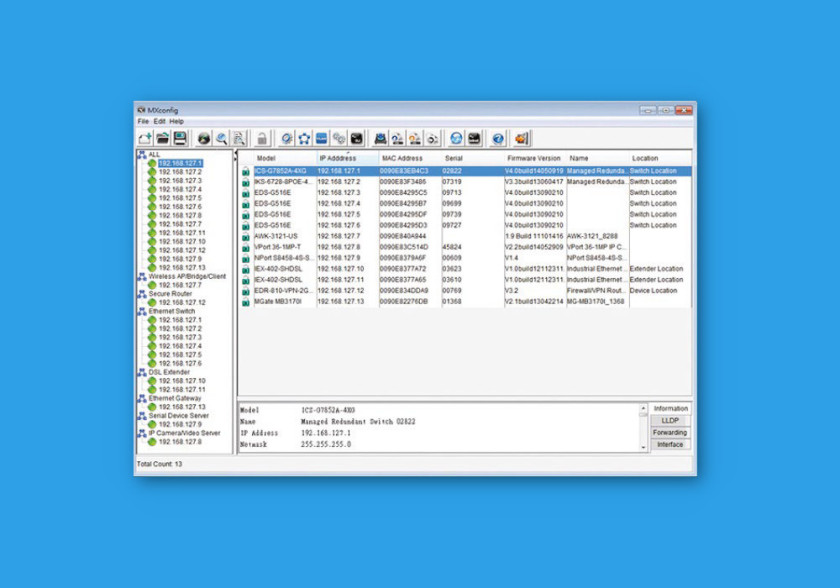Switch to the Forwarding tab
The image size is (840, 588).
click(670, 433)
